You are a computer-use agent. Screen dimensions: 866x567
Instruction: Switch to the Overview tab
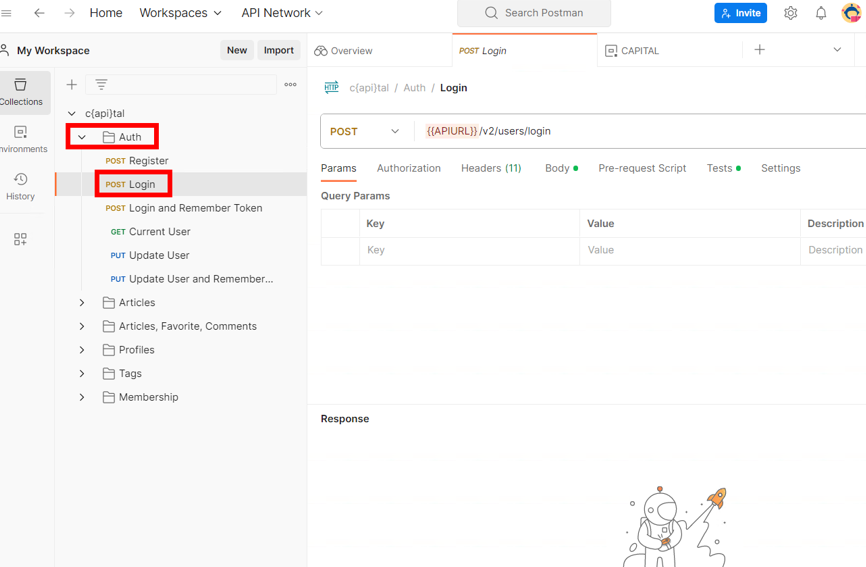click(x=379, y=51)
